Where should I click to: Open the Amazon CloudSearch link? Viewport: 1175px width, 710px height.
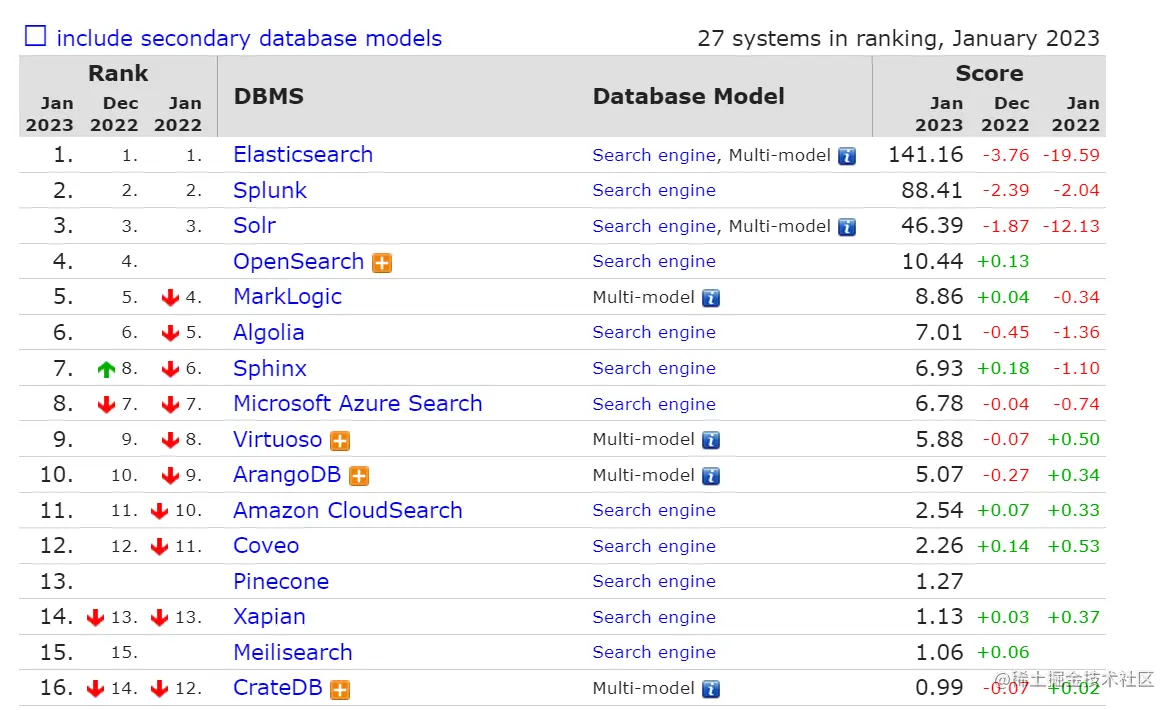pos(348,511)
